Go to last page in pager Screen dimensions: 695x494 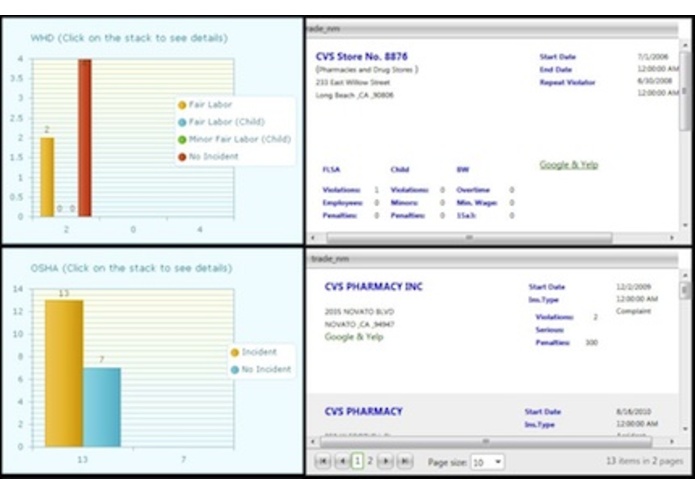[x=405, y=461]
